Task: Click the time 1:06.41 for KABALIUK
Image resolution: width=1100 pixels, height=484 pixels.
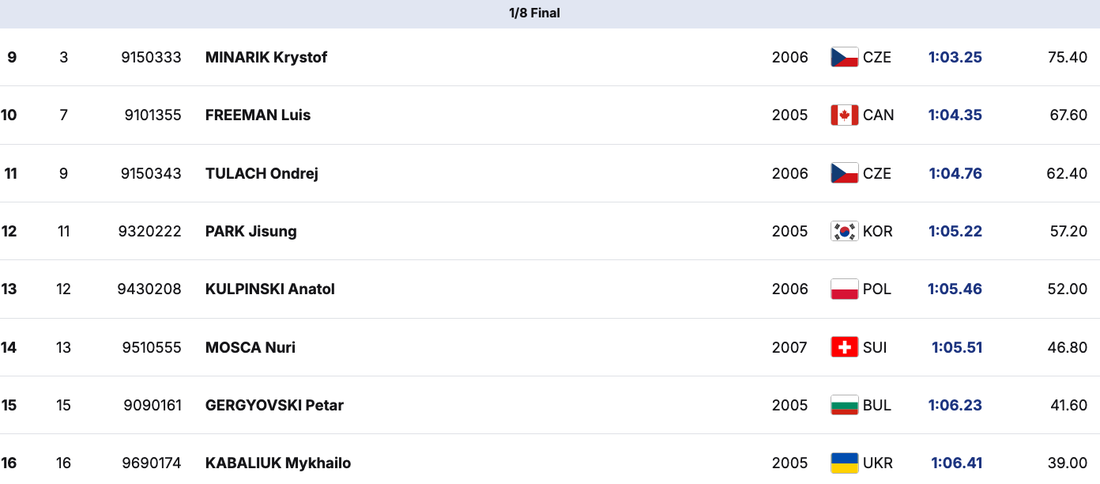Action: [956, 463]
